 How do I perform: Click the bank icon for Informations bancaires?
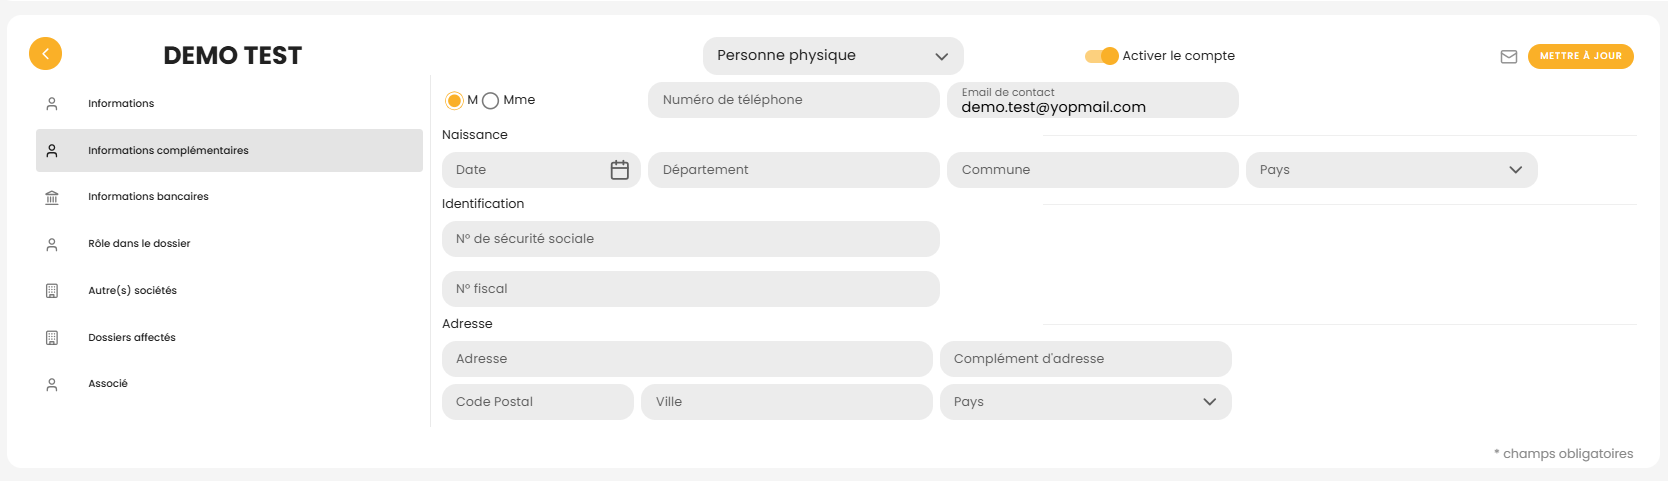tap(52, 197)
